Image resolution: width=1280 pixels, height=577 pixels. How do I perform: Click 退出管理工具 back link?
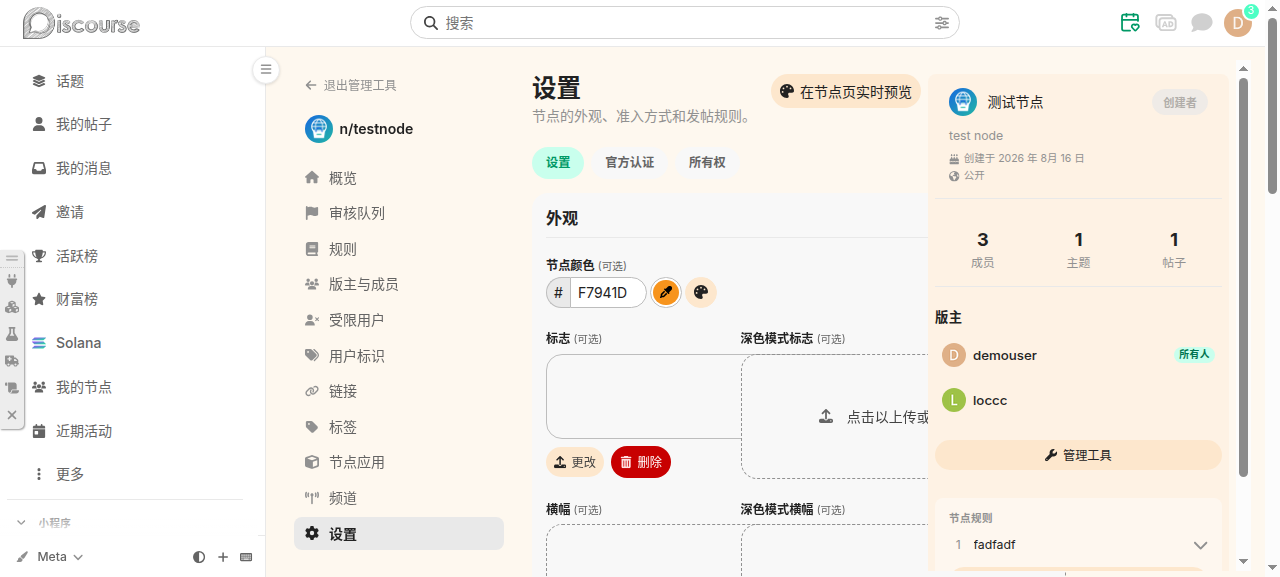coord(351,86)
